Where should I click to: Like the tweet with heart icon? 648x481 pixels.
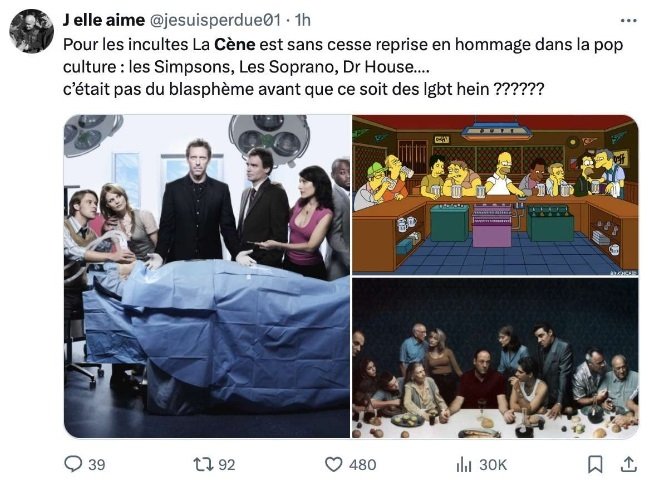pos(334,464)
